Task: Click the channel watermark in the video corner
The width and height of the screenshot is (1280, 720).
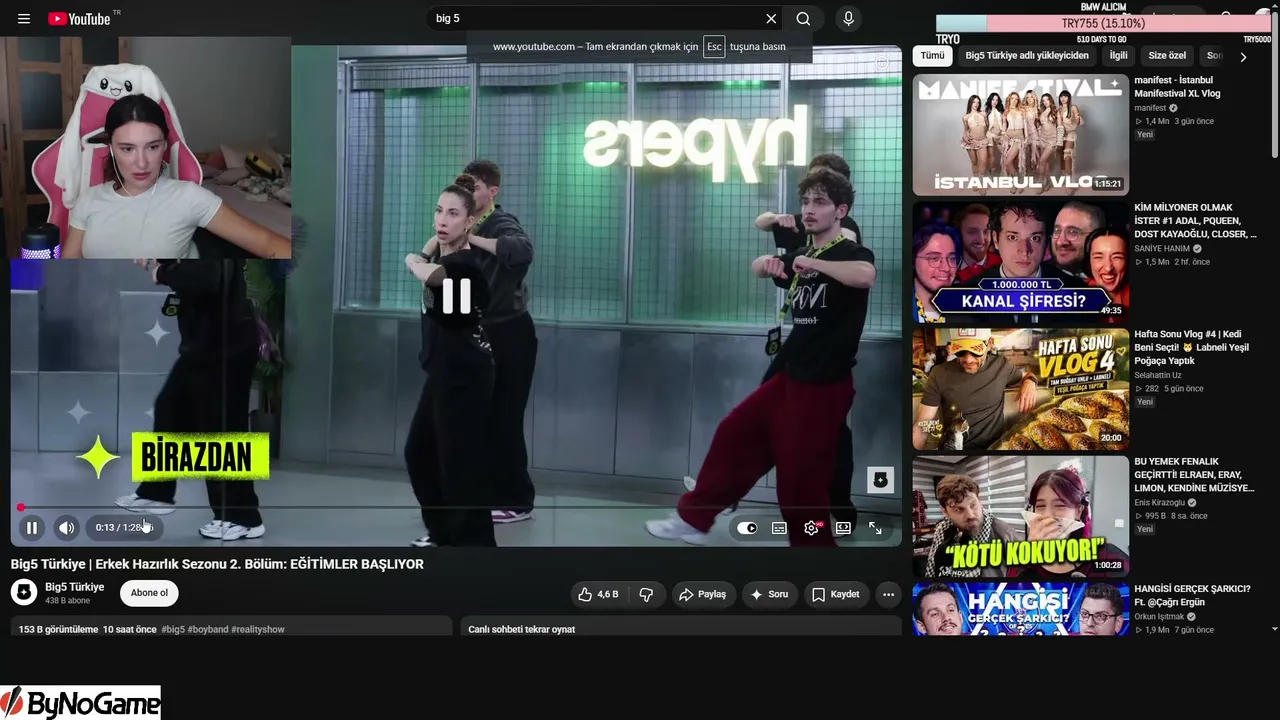Action: coord(880,479)
